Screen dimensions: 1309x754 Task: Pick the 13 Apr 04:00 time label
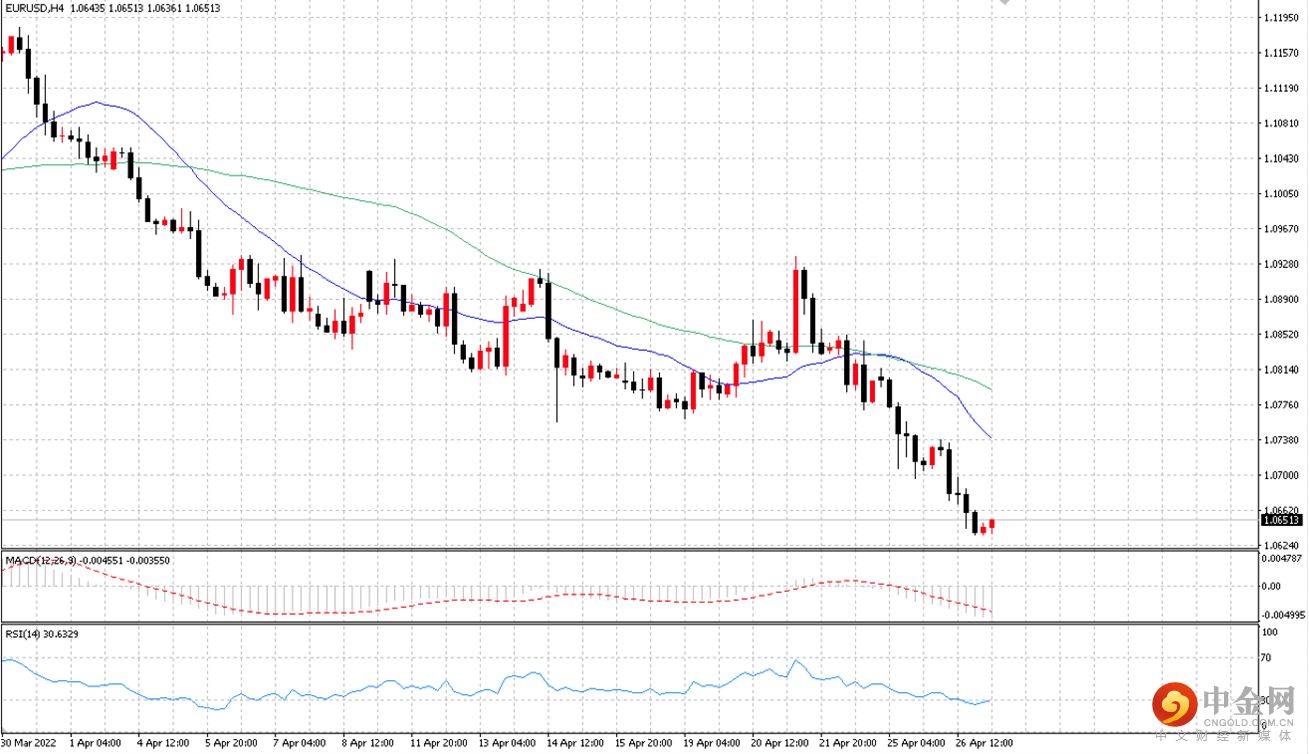pyautogui.click(x=506, y=743)
